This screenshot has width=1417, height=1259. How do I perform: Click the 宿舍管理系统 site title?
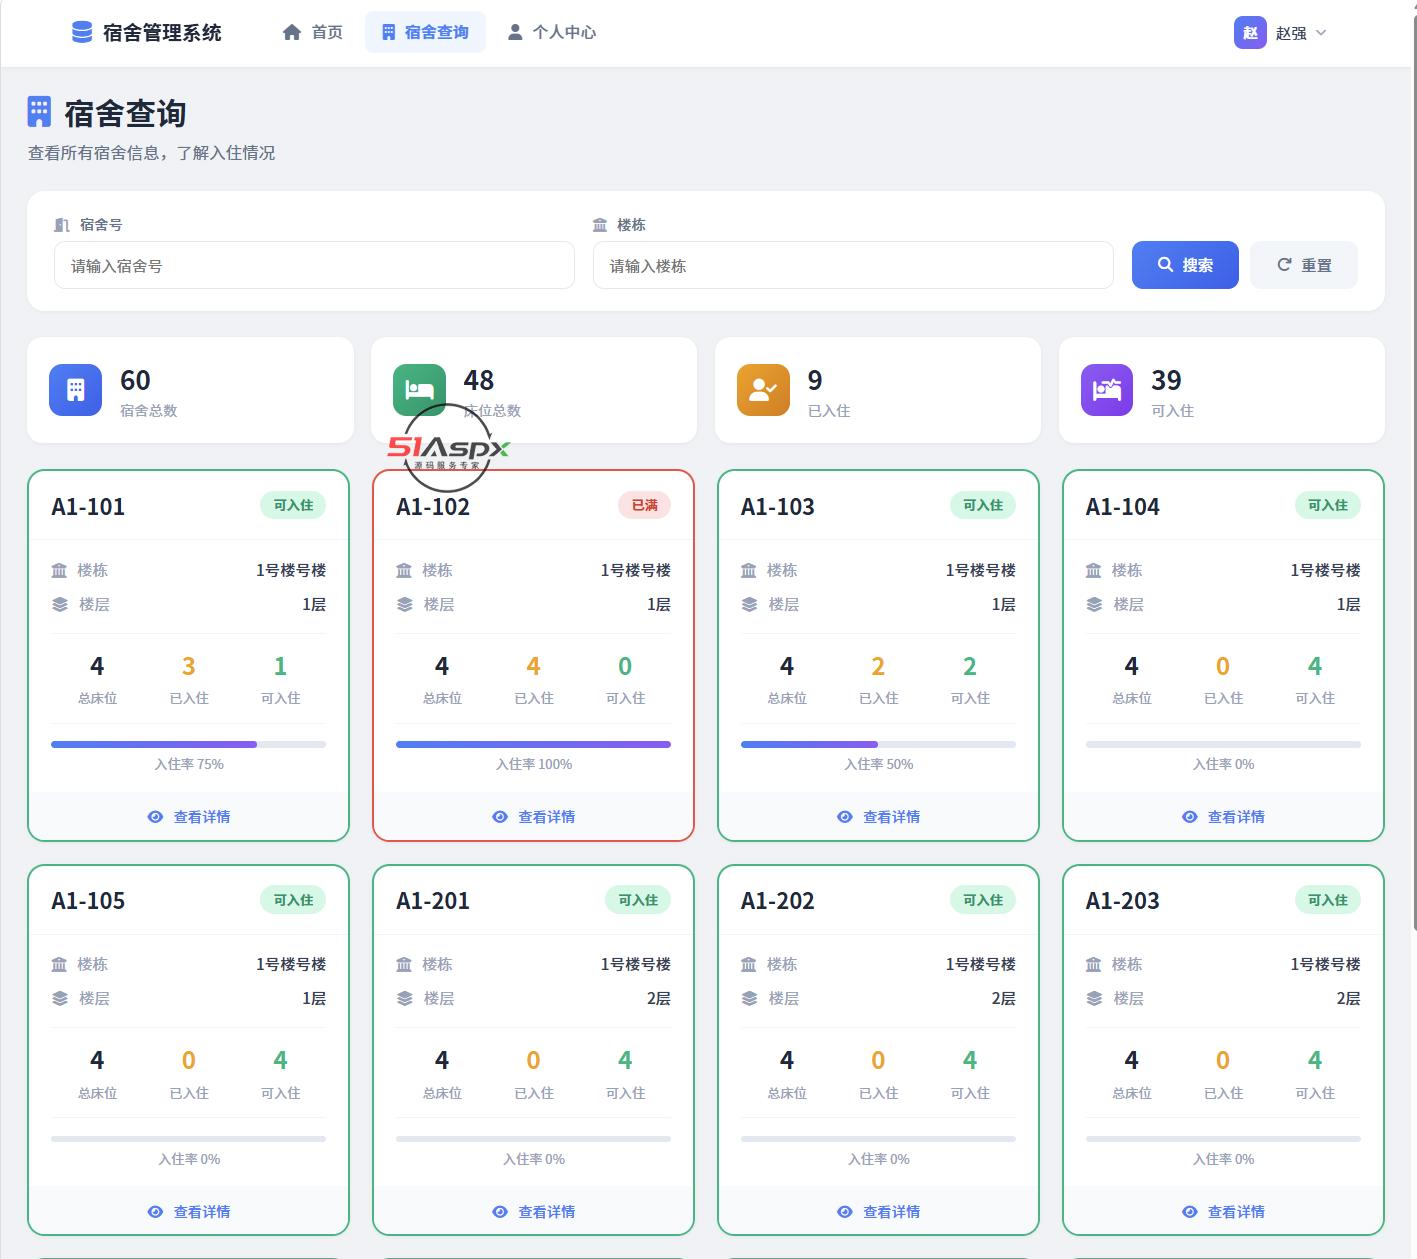pyautogui.click(x=162, y=32)
